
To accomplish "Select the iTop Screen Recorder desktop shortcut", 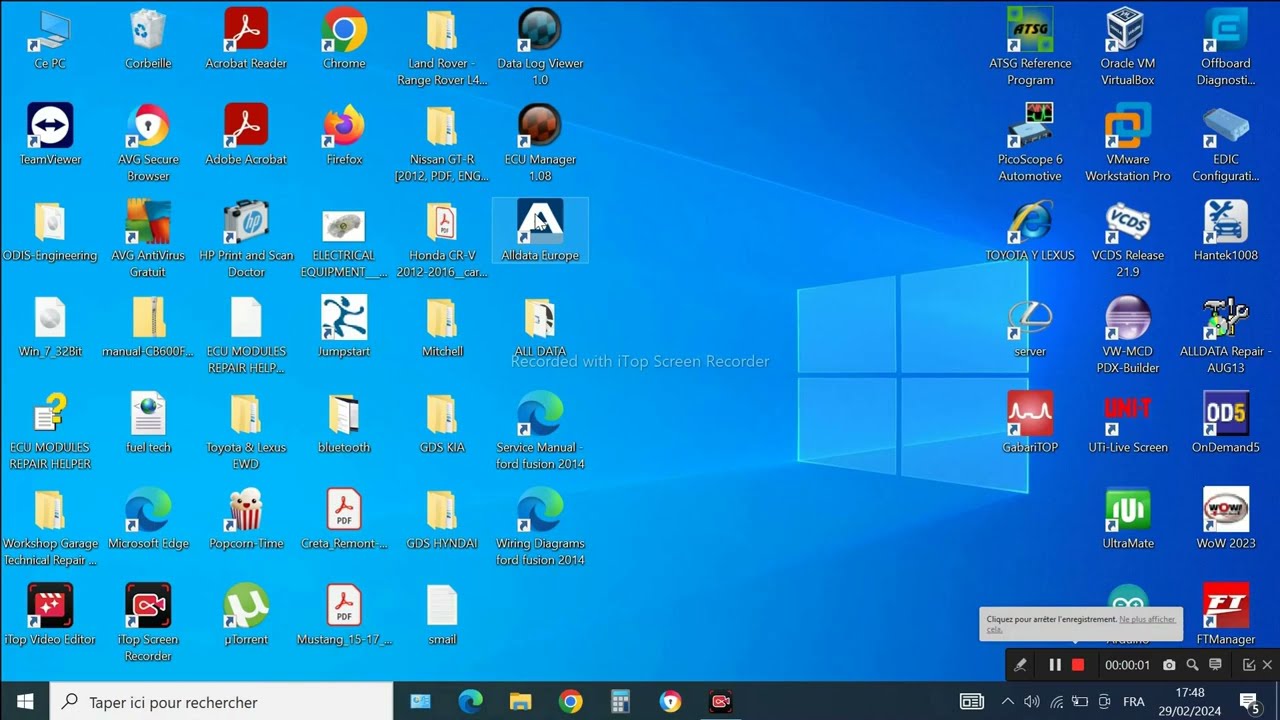I will click(x=148, y=623).
